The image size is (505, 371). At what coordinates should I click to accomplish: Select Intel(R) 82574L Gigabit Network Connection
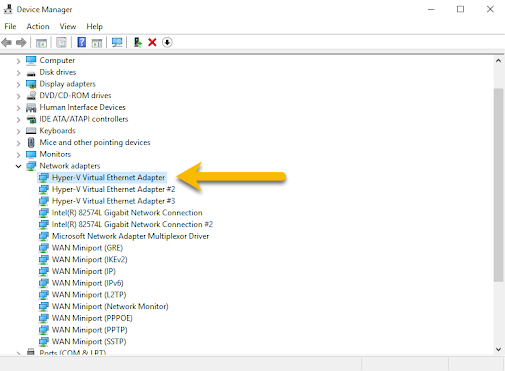click(x=127, y=213)
